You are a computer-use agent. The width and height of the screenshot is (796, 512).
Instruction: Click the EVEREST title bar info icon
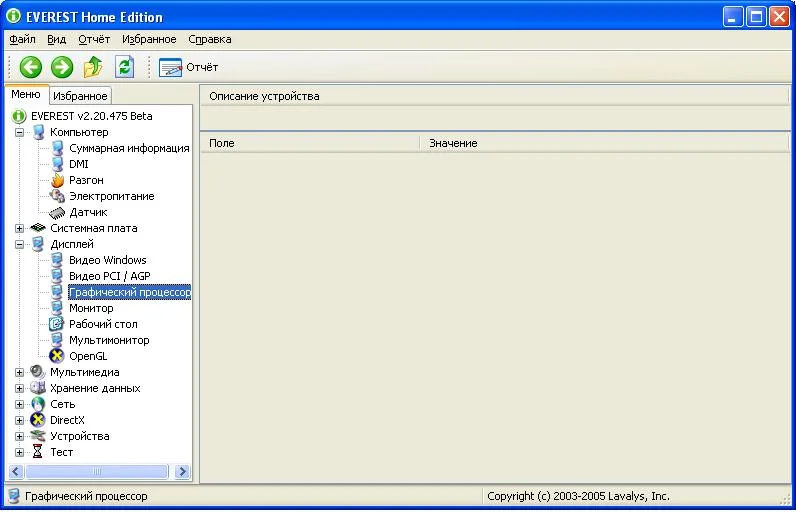tap(14, 16)
